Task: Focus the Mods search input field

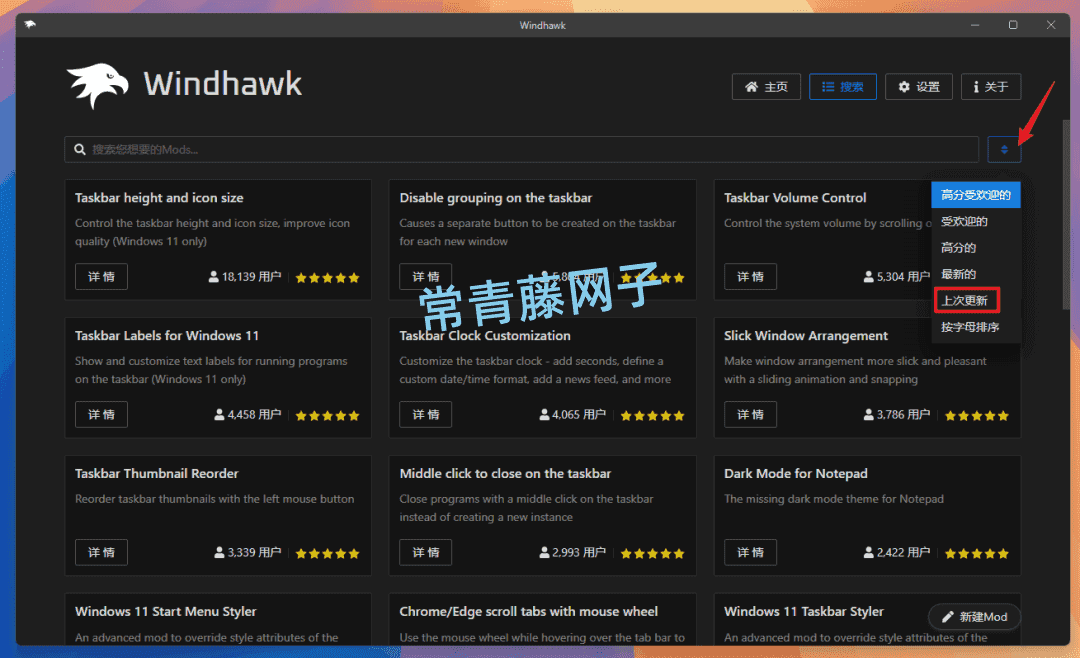Action: pyautogui.click(x=521, y=150)
